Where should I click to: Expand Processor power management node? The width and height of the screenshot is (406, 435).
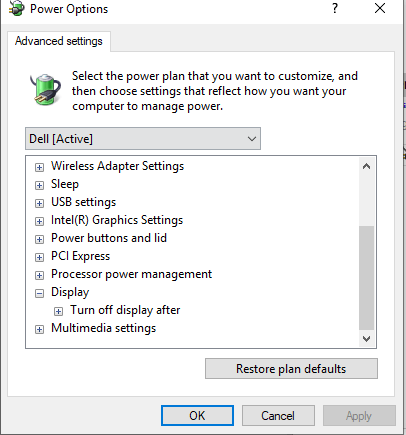click(39, 275)
